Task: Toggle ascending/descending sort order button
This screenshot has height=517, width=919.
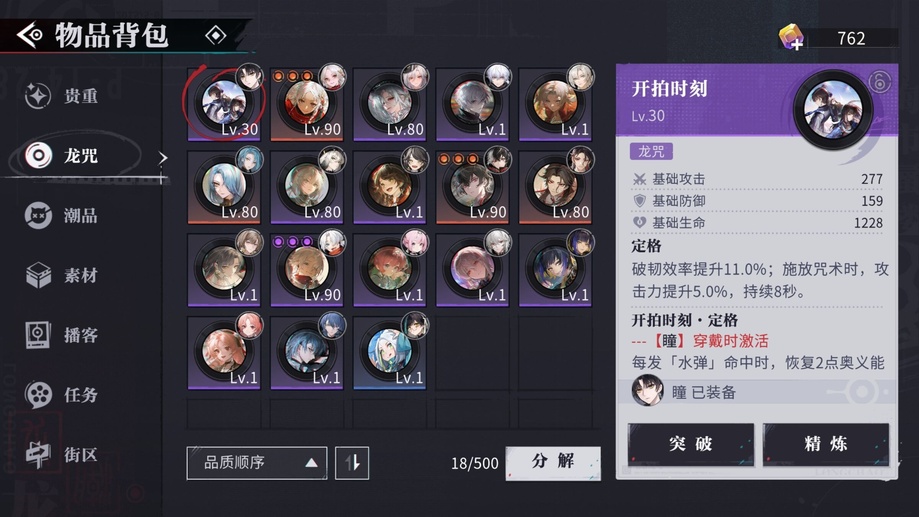Action: (x=352, y=463)
